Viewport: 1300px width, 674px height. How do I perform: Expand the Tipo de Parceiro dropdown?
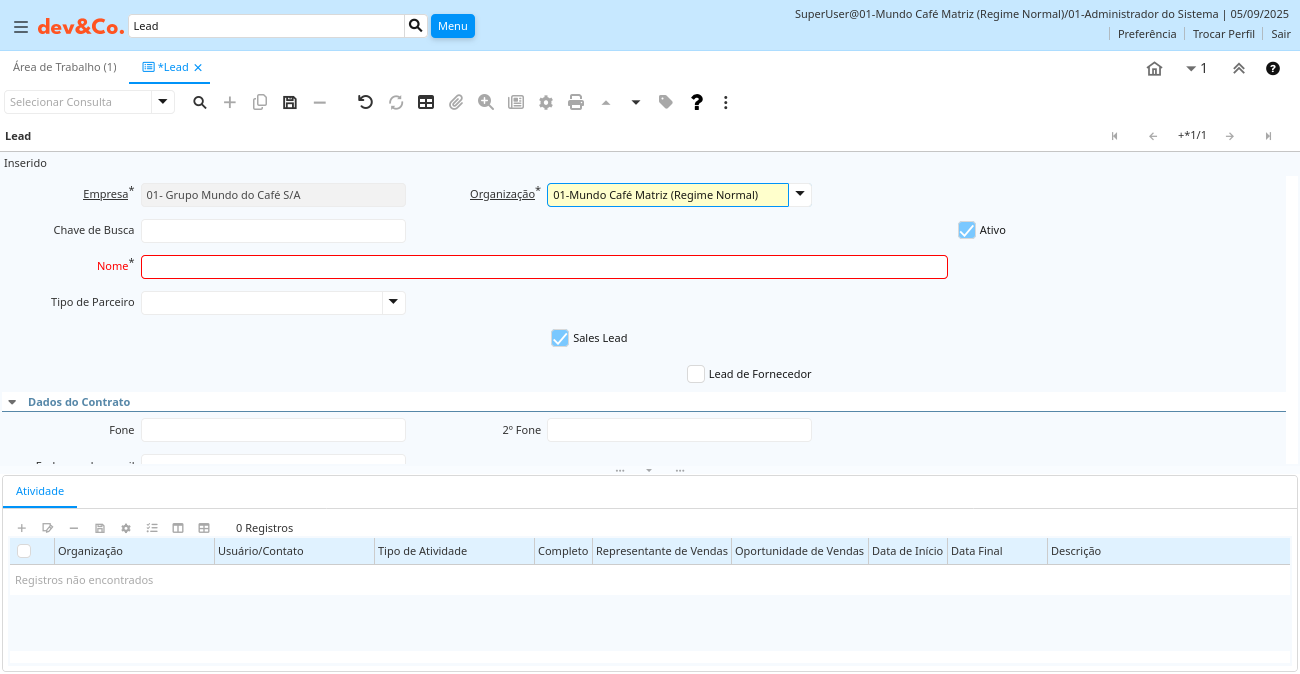click(394, 302)
